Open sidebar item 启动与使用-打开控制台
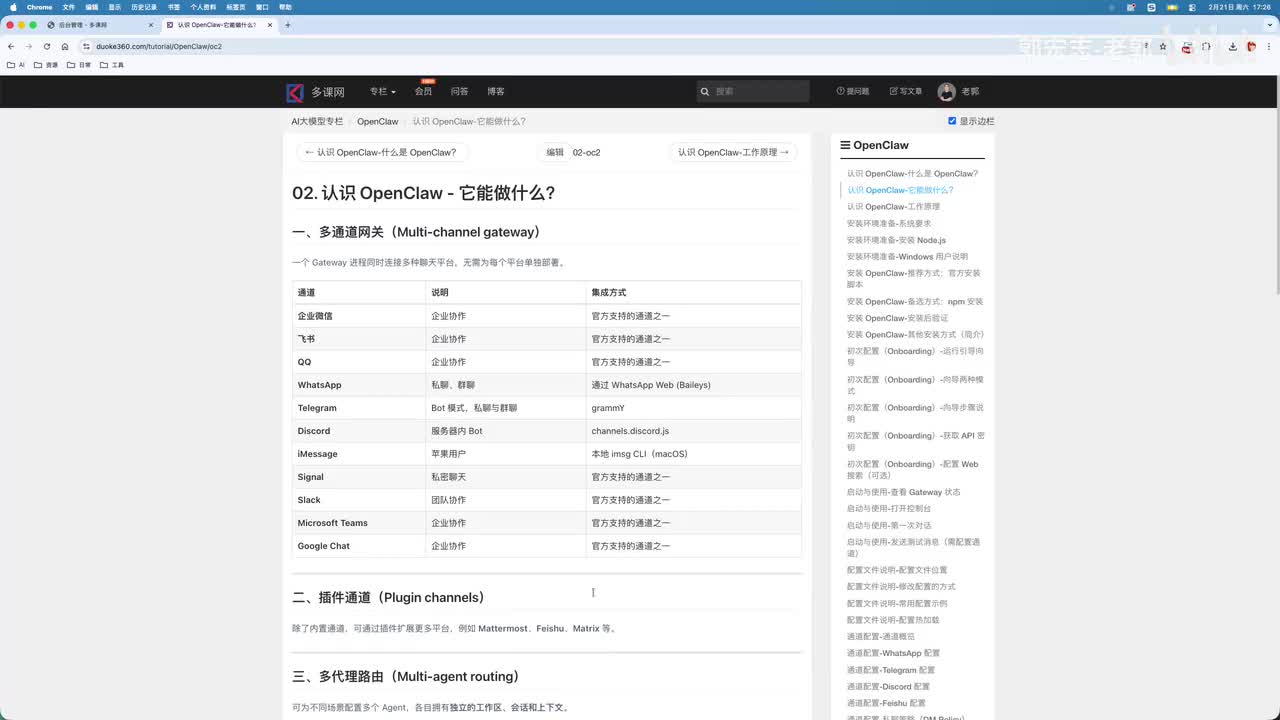Screen dimensions: 1280x720 [889, 508]
